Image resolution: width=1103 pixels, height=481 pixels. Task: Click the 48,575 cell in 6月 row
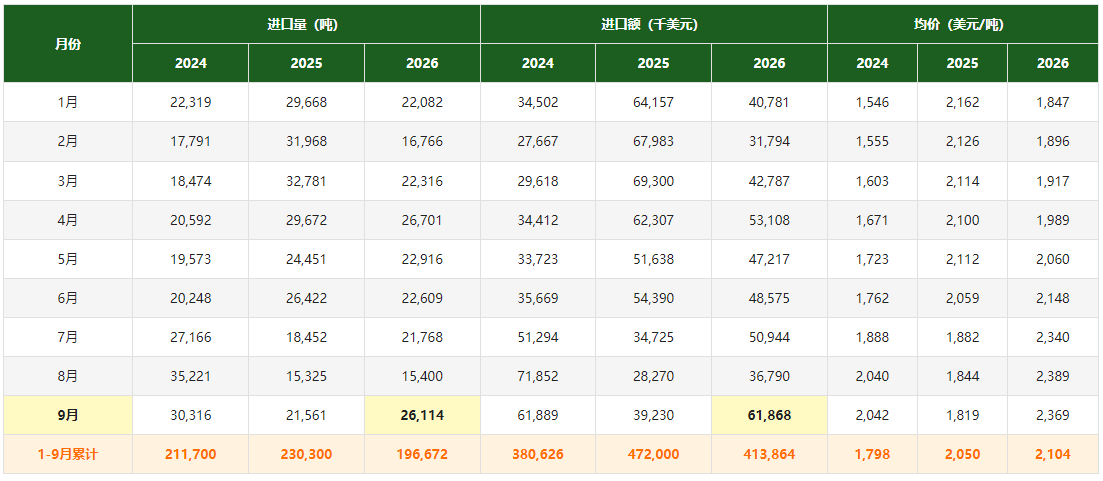tap(769, 298)
